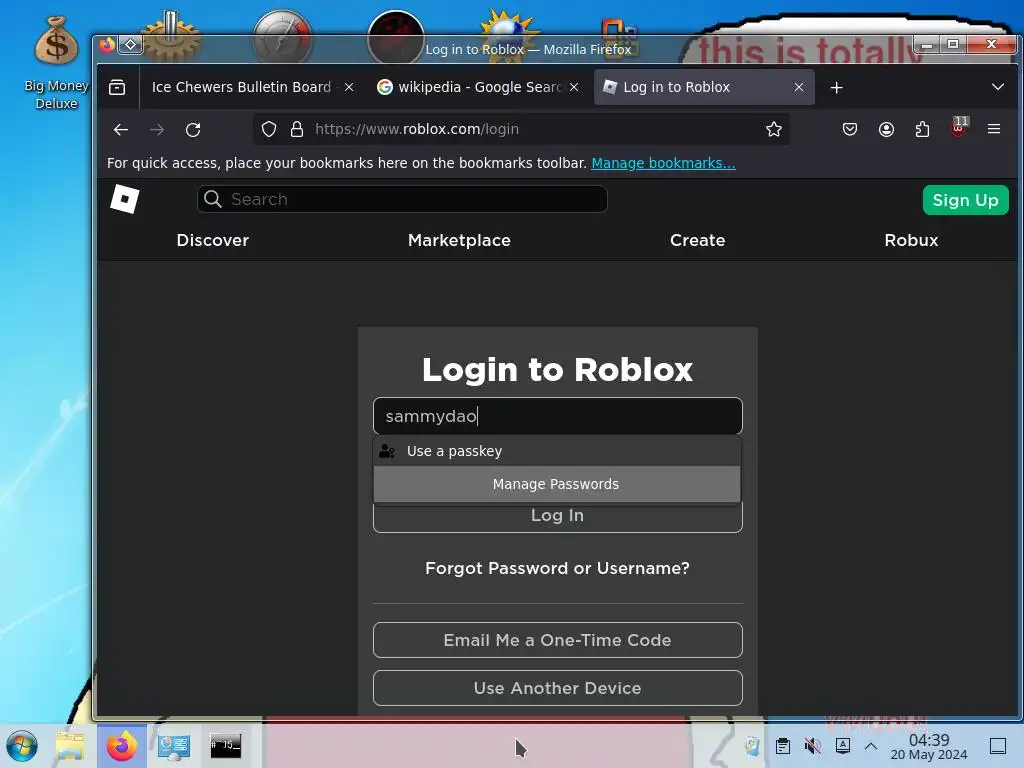This screenshot has width=1024, height=768.
Task: Open Firefox hamburger application menu
Action: click(994, 129)
